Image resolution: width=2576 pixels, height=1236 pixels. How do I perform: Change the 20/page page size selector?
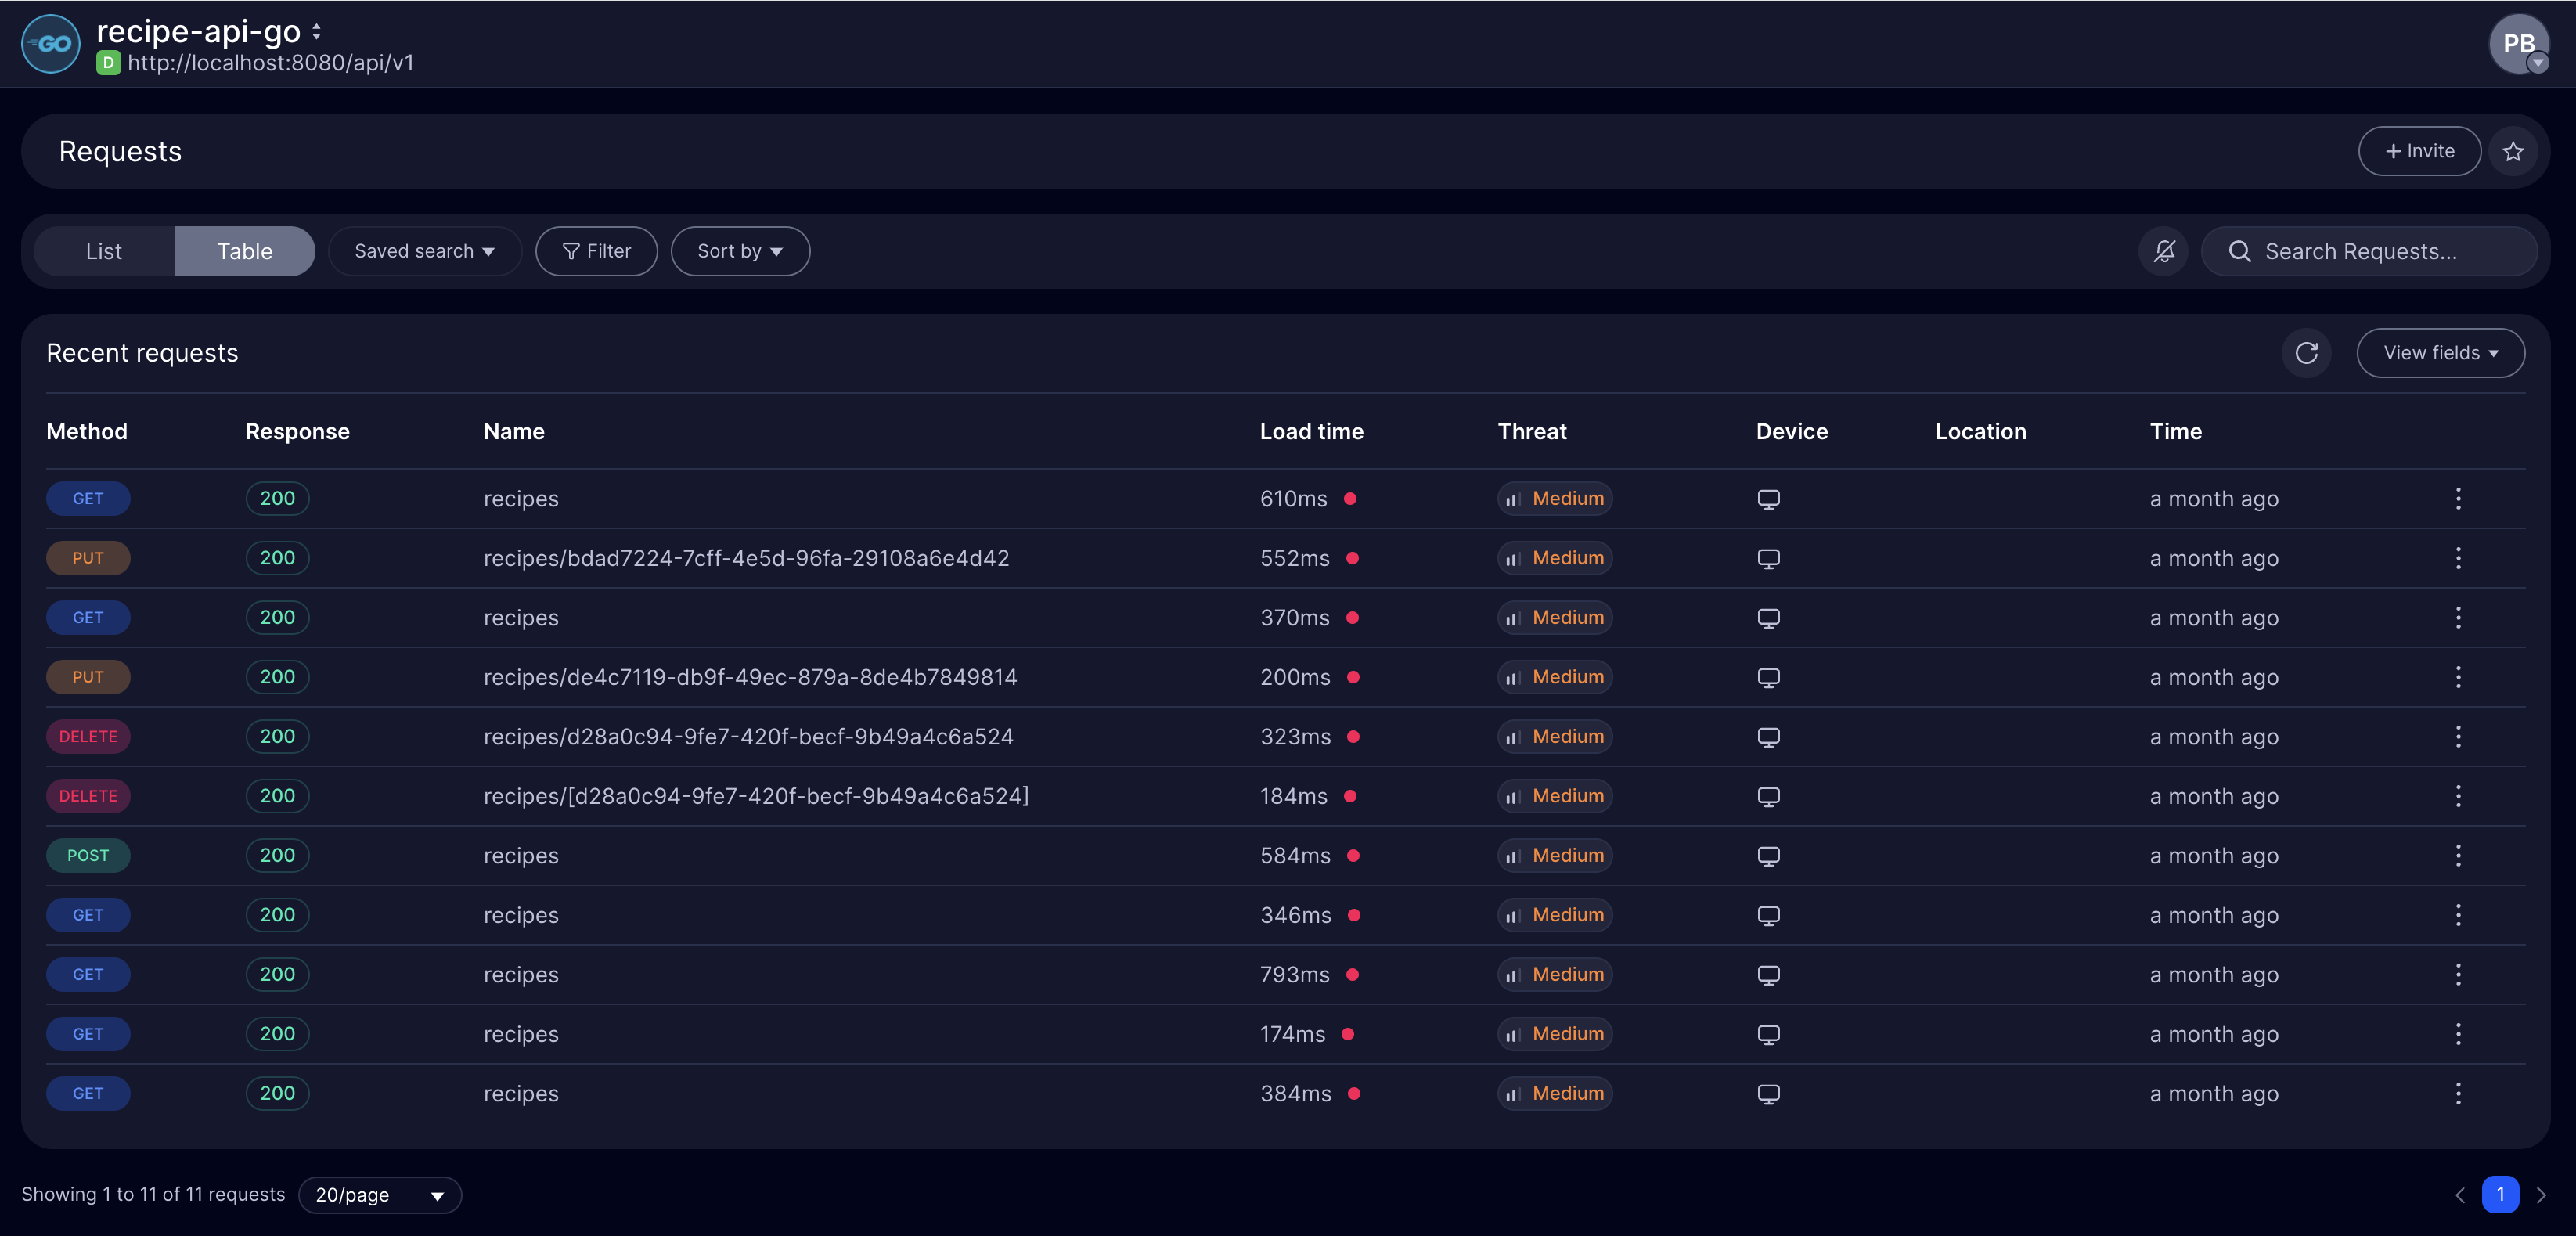380,1195
